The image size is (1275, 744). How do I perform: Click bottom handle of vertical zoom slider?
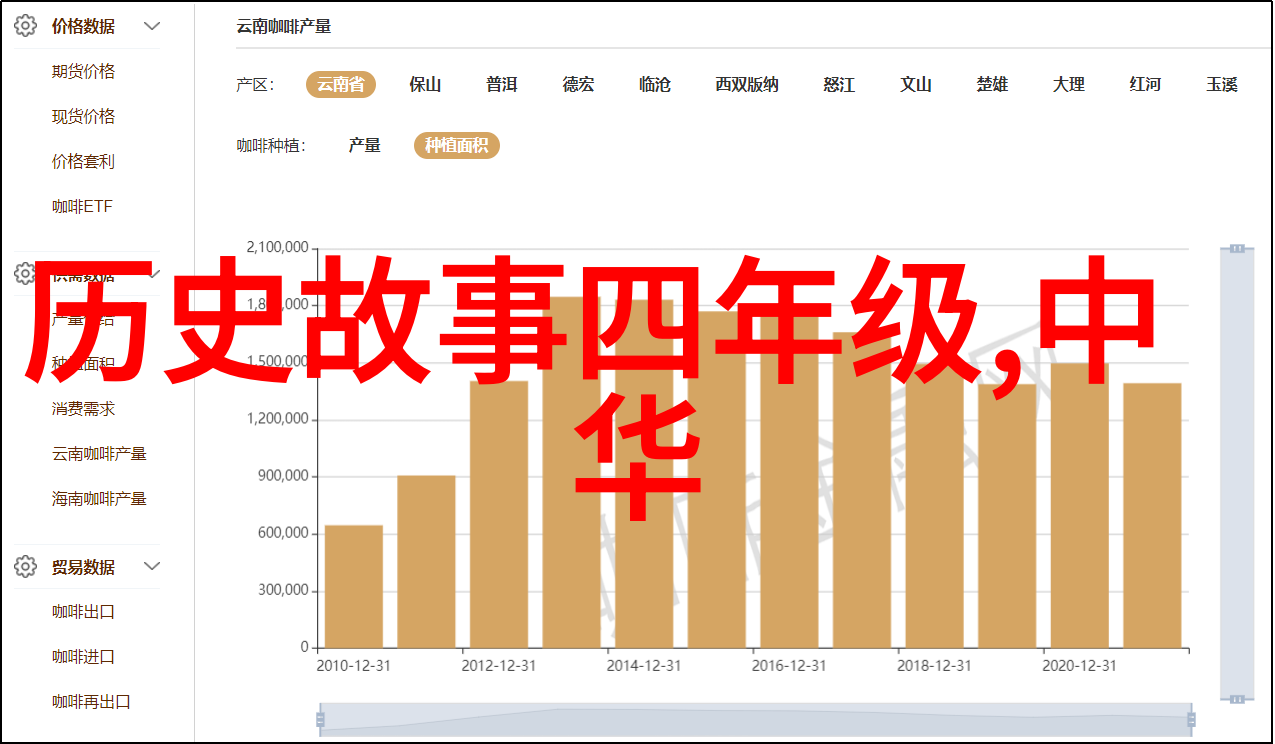click(x=1237, y=698)
